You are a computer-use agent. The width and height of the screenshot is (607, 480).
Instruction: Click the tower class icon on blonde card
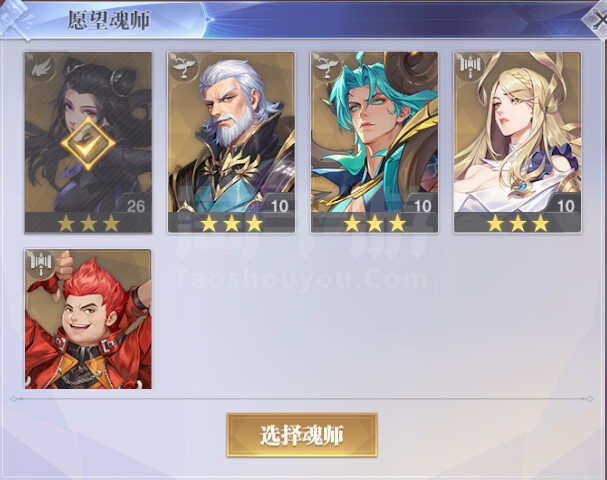click(x=470, y=67)
